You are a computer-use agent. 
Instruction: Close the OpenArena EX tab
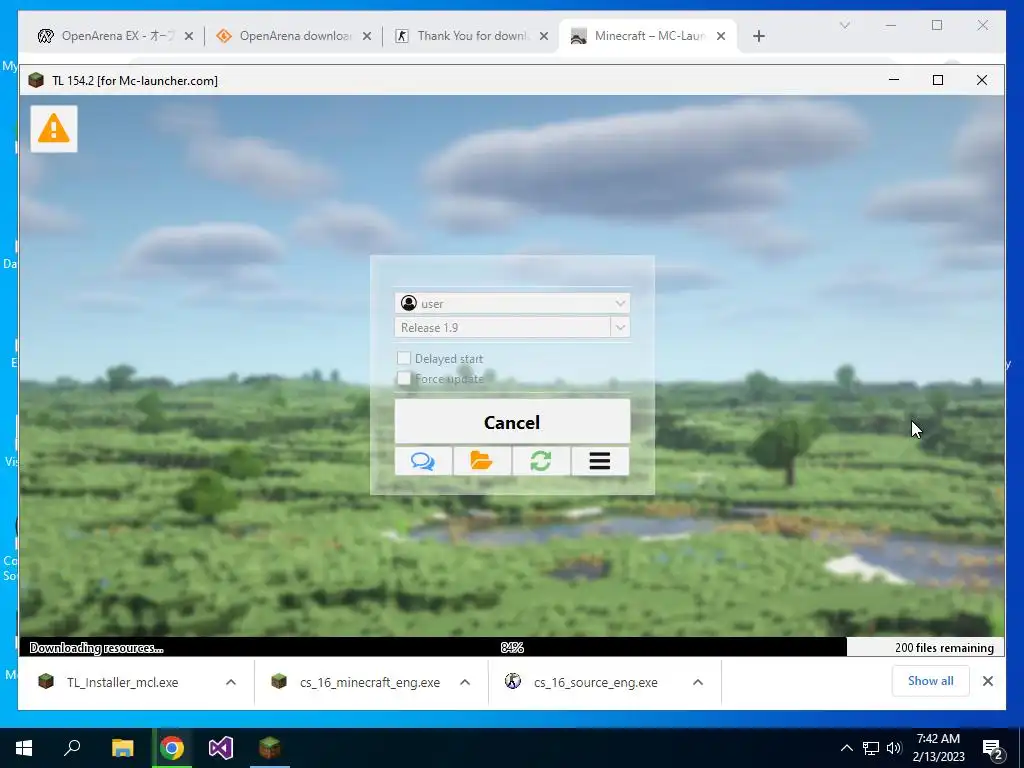[x=189, y=36]
